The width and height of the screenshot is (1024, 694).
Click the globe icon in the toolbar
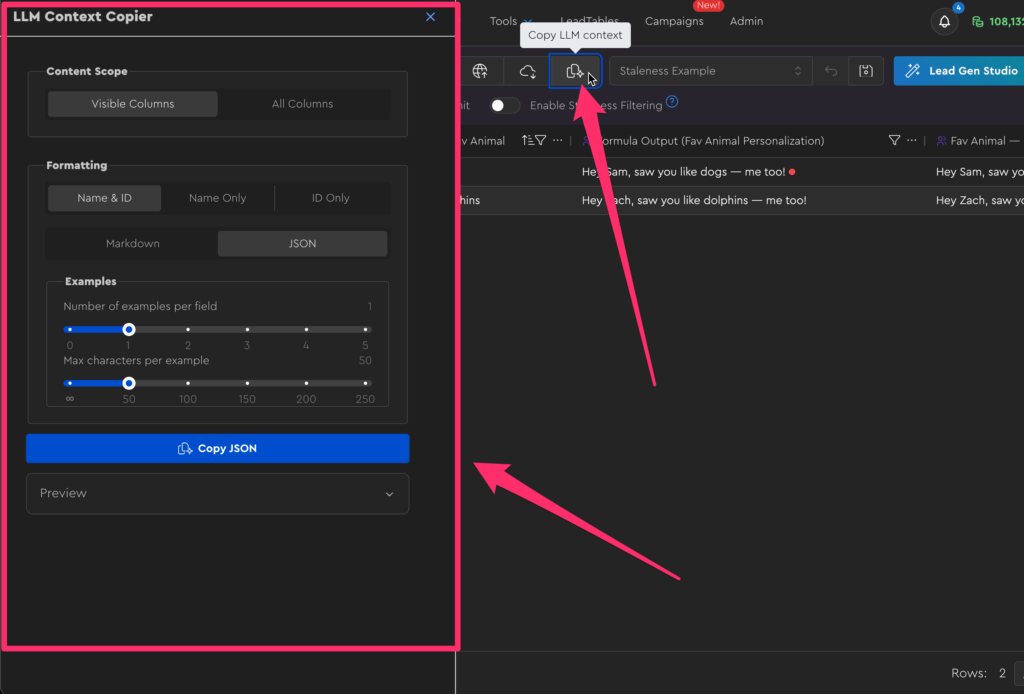point(480,71)
